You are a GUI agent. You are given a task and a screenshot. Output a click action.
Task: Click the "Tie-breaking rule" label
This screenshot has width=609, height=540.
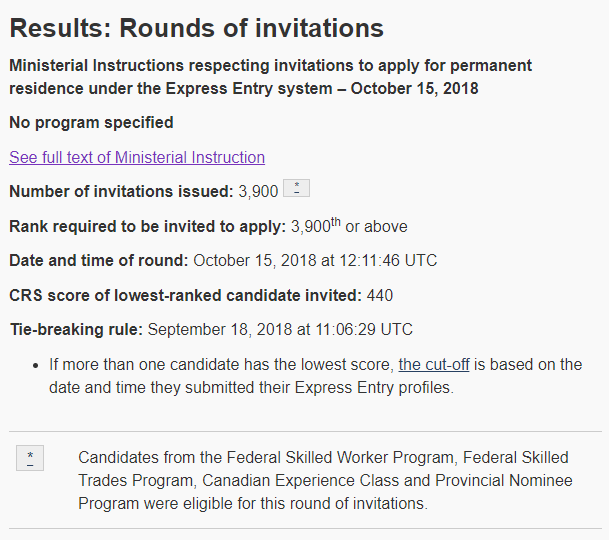point(76,330)
